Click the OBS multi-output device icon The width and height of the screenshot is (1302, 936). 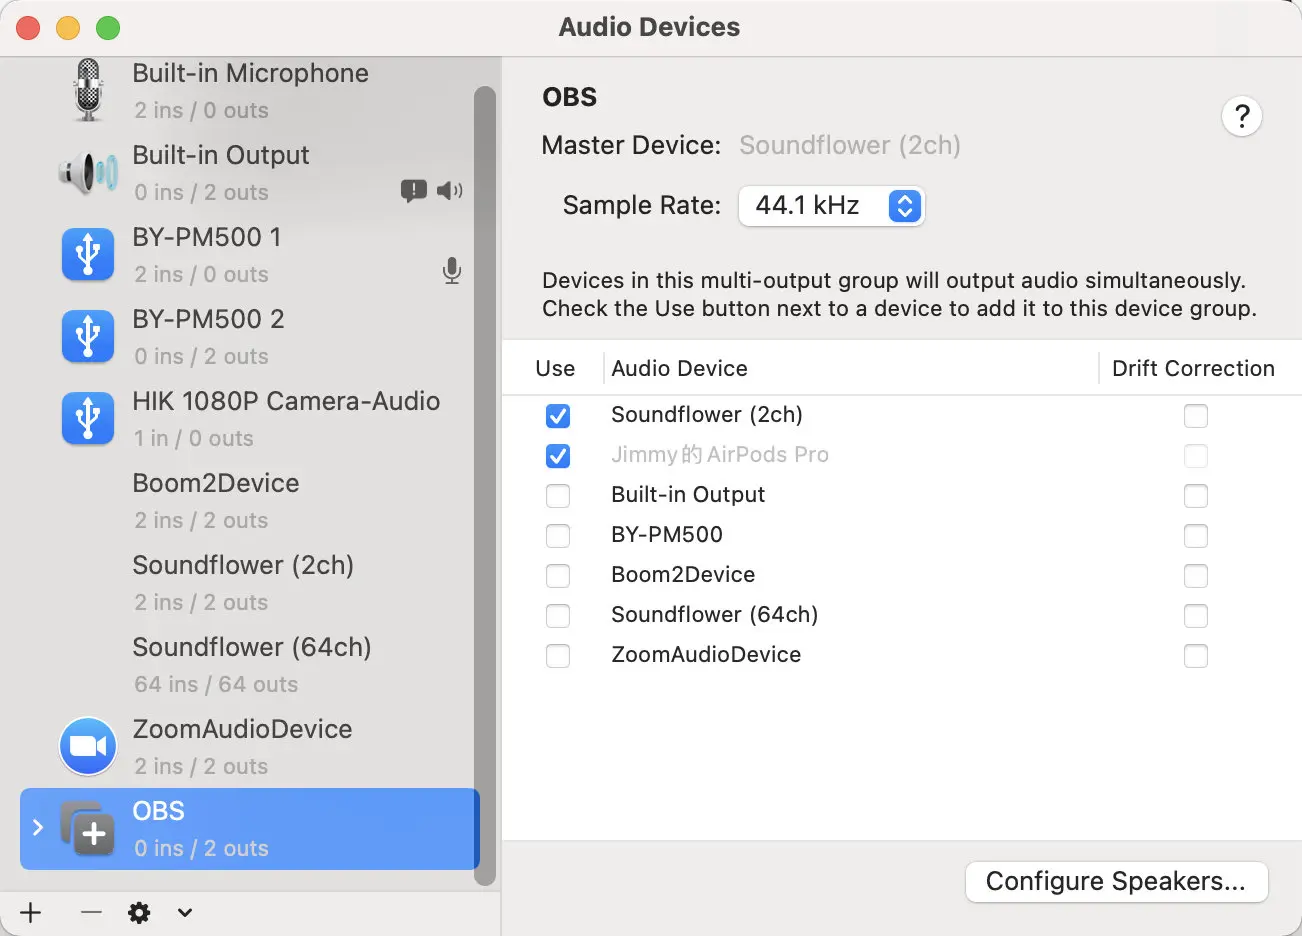coord(88,829)
